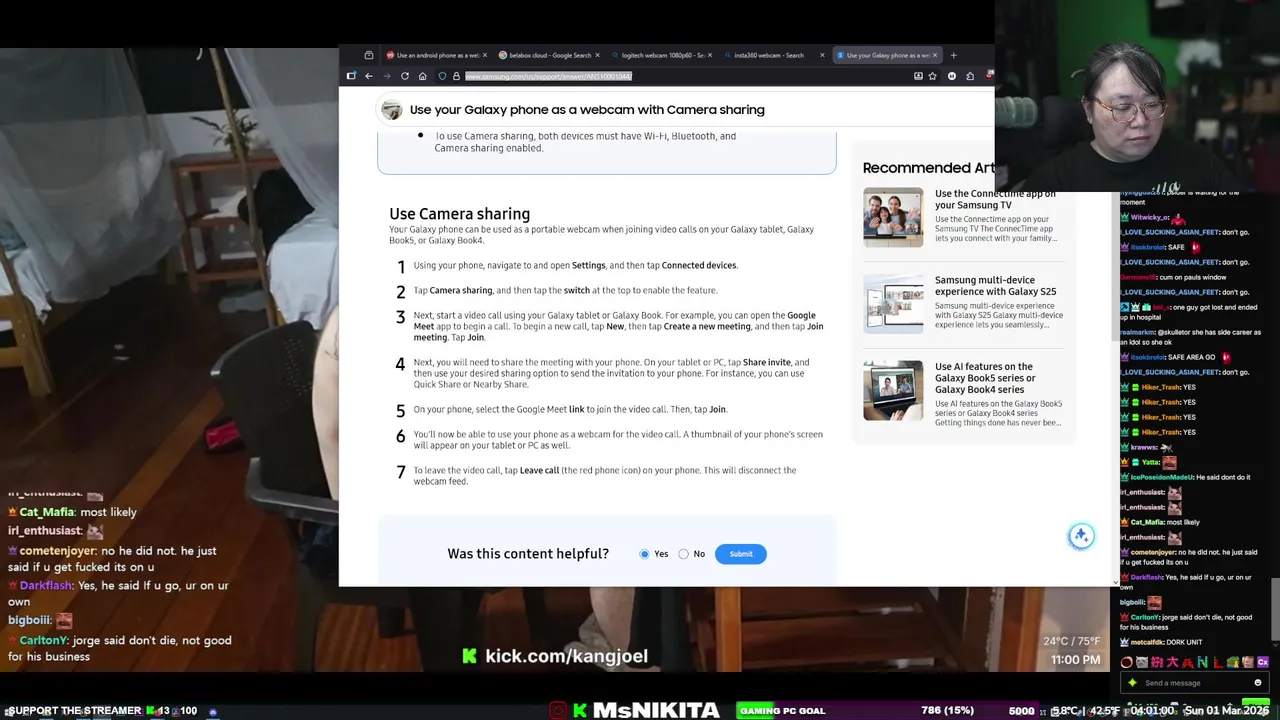Click the green star icon in chat input
Viewport: 1280px width, 720px height.
pyautogui.click(x=1132, y=683)
